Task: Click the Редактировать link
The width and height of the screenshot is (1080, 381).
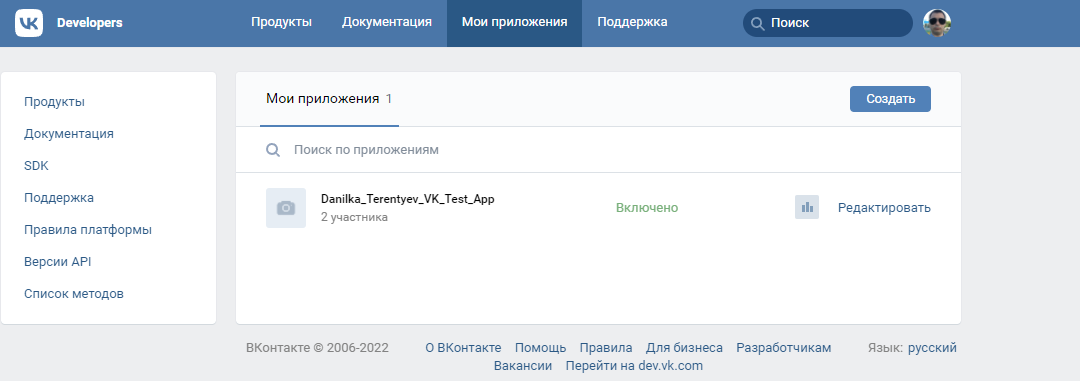Action: pyautogui.click(x=884, y=207)
